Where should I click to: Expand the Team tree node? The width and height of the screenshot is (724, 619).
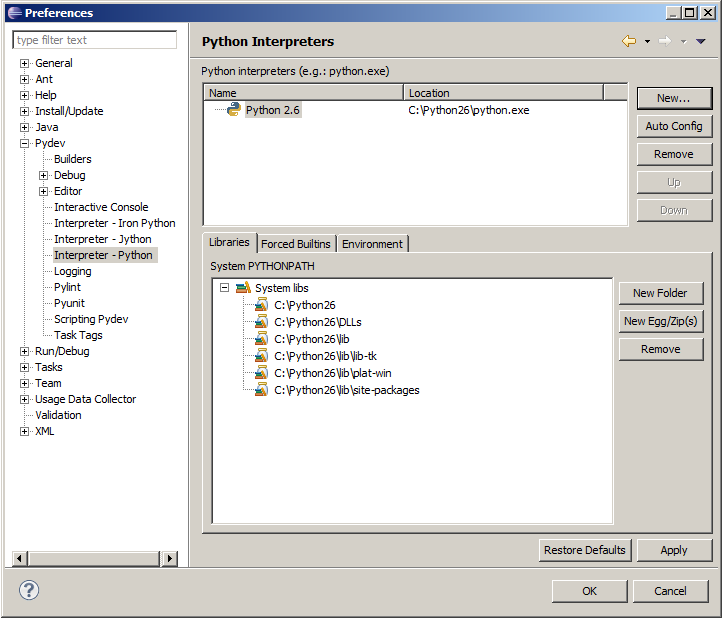tap(24, 384)
